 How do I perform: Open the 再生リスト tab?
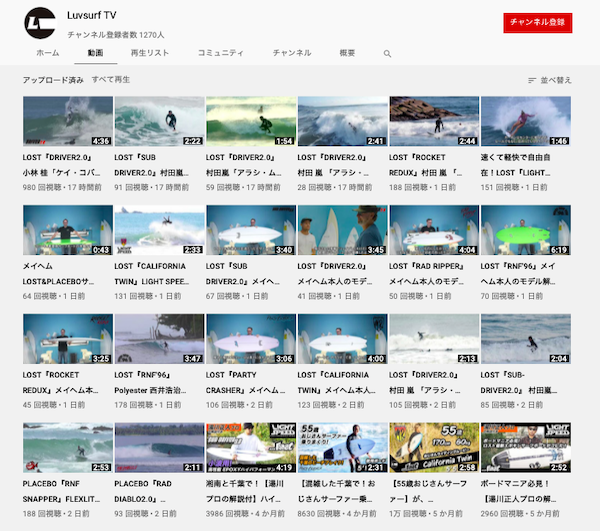tap(150, 53)
